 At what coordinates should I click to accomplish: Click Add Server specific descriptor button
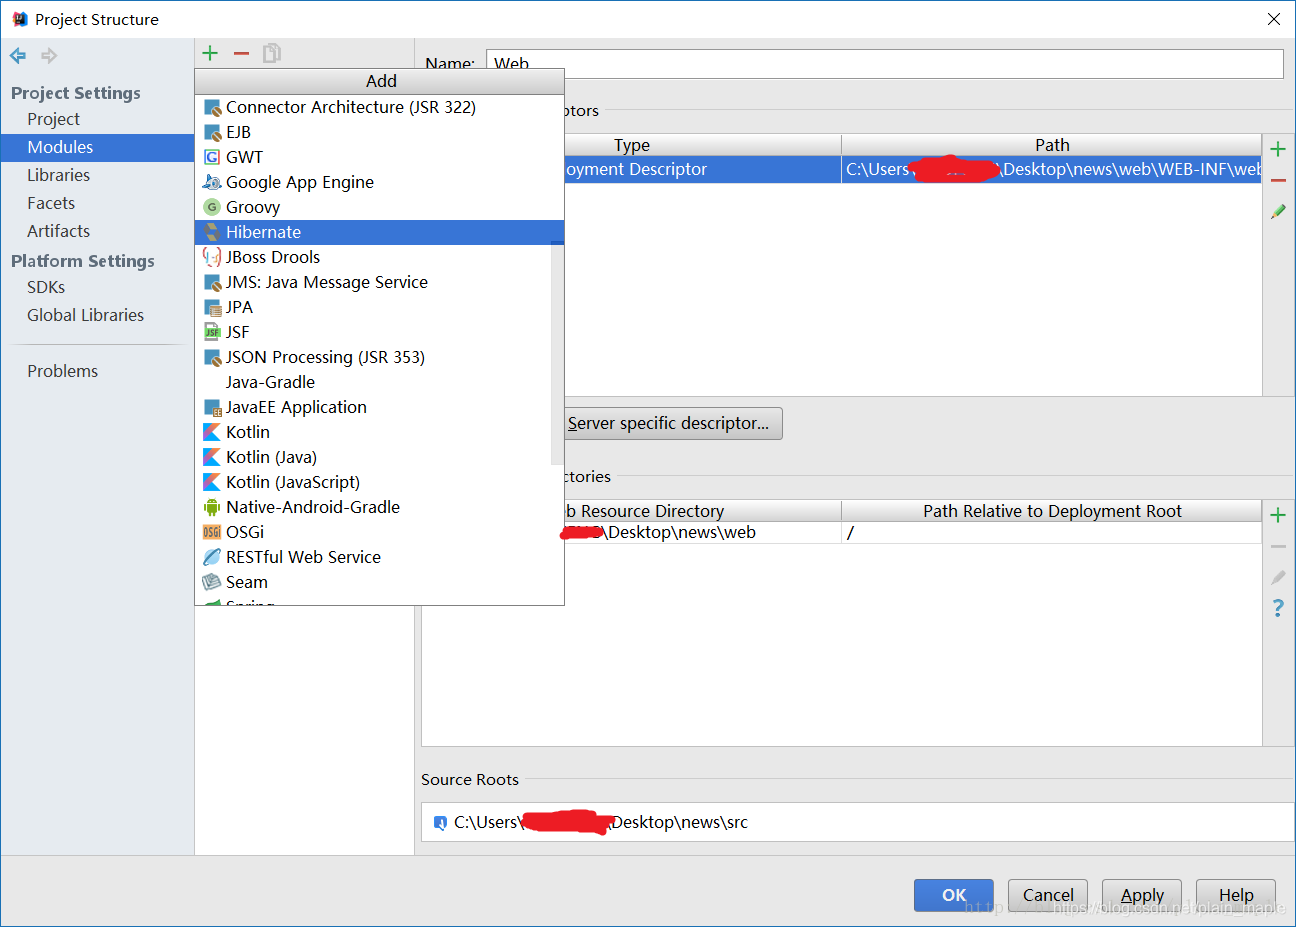coord(673,423)
